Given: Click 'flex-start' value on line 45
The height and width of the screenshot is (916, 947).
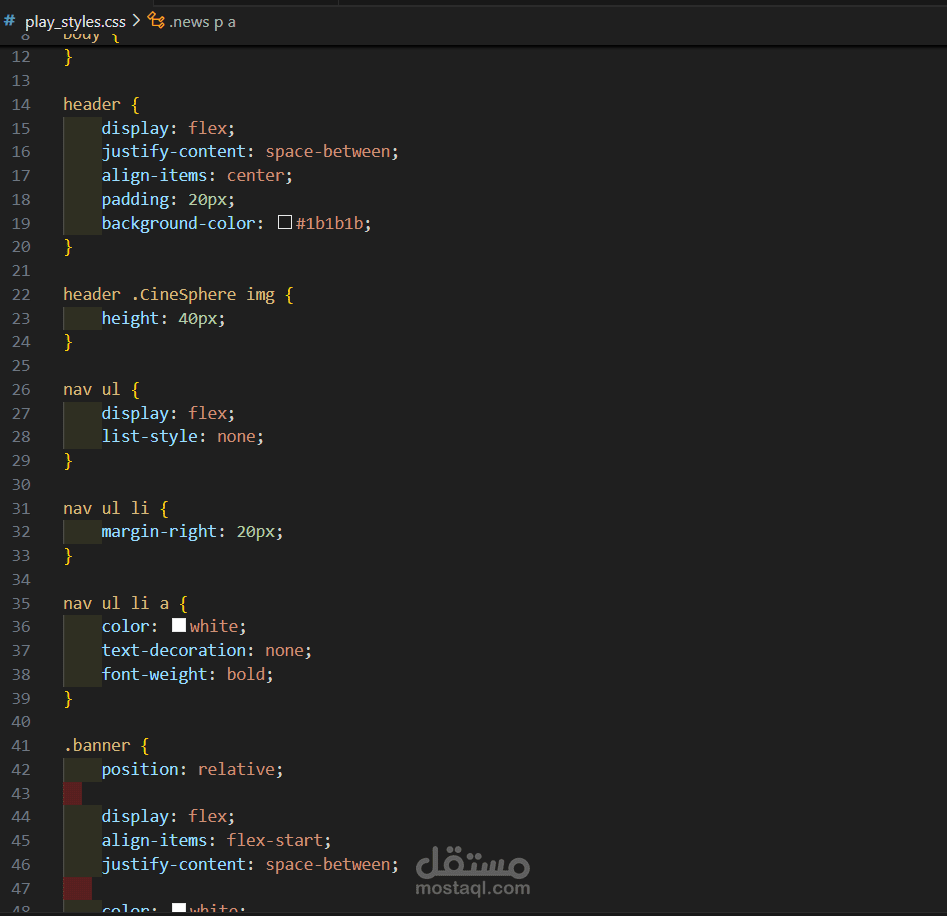Looking at the screenshot, I should [275, 841].
